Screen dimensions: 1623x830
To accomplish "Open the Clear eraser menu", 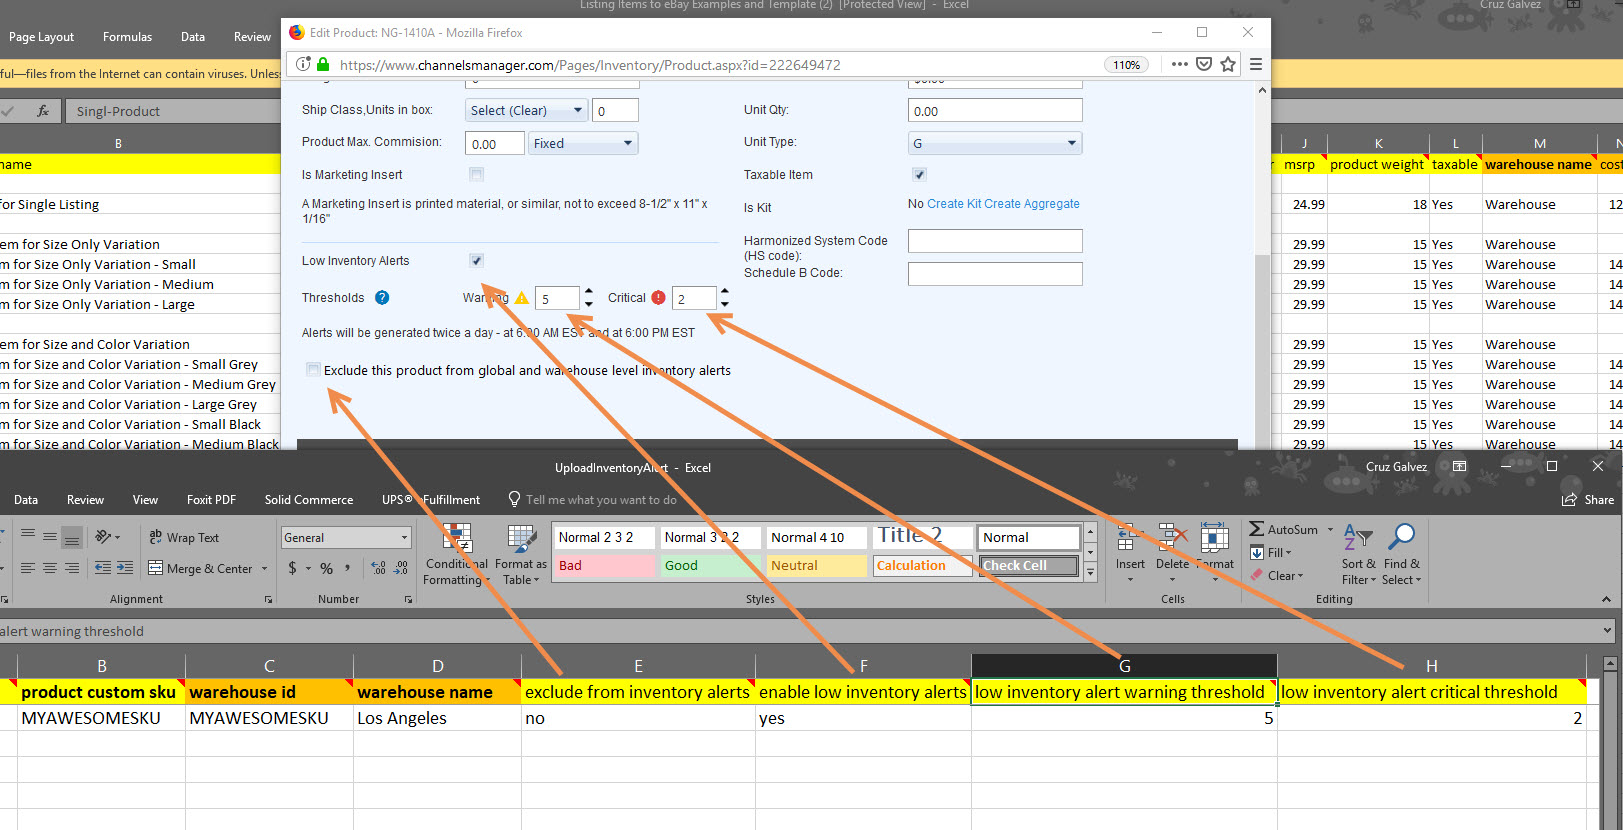I will click(1277, 575).
